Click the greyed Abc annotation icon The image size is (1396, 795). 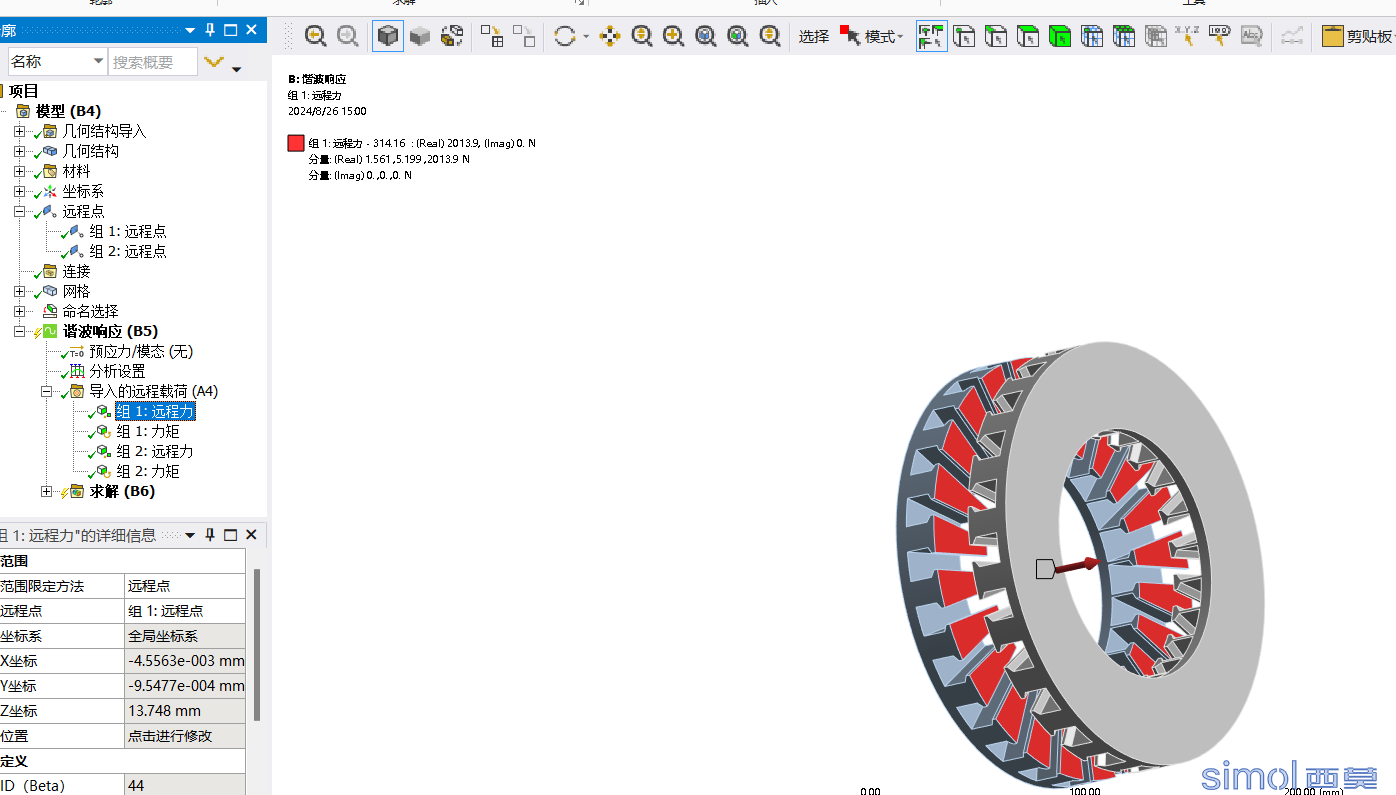[x=1252, y=36]
